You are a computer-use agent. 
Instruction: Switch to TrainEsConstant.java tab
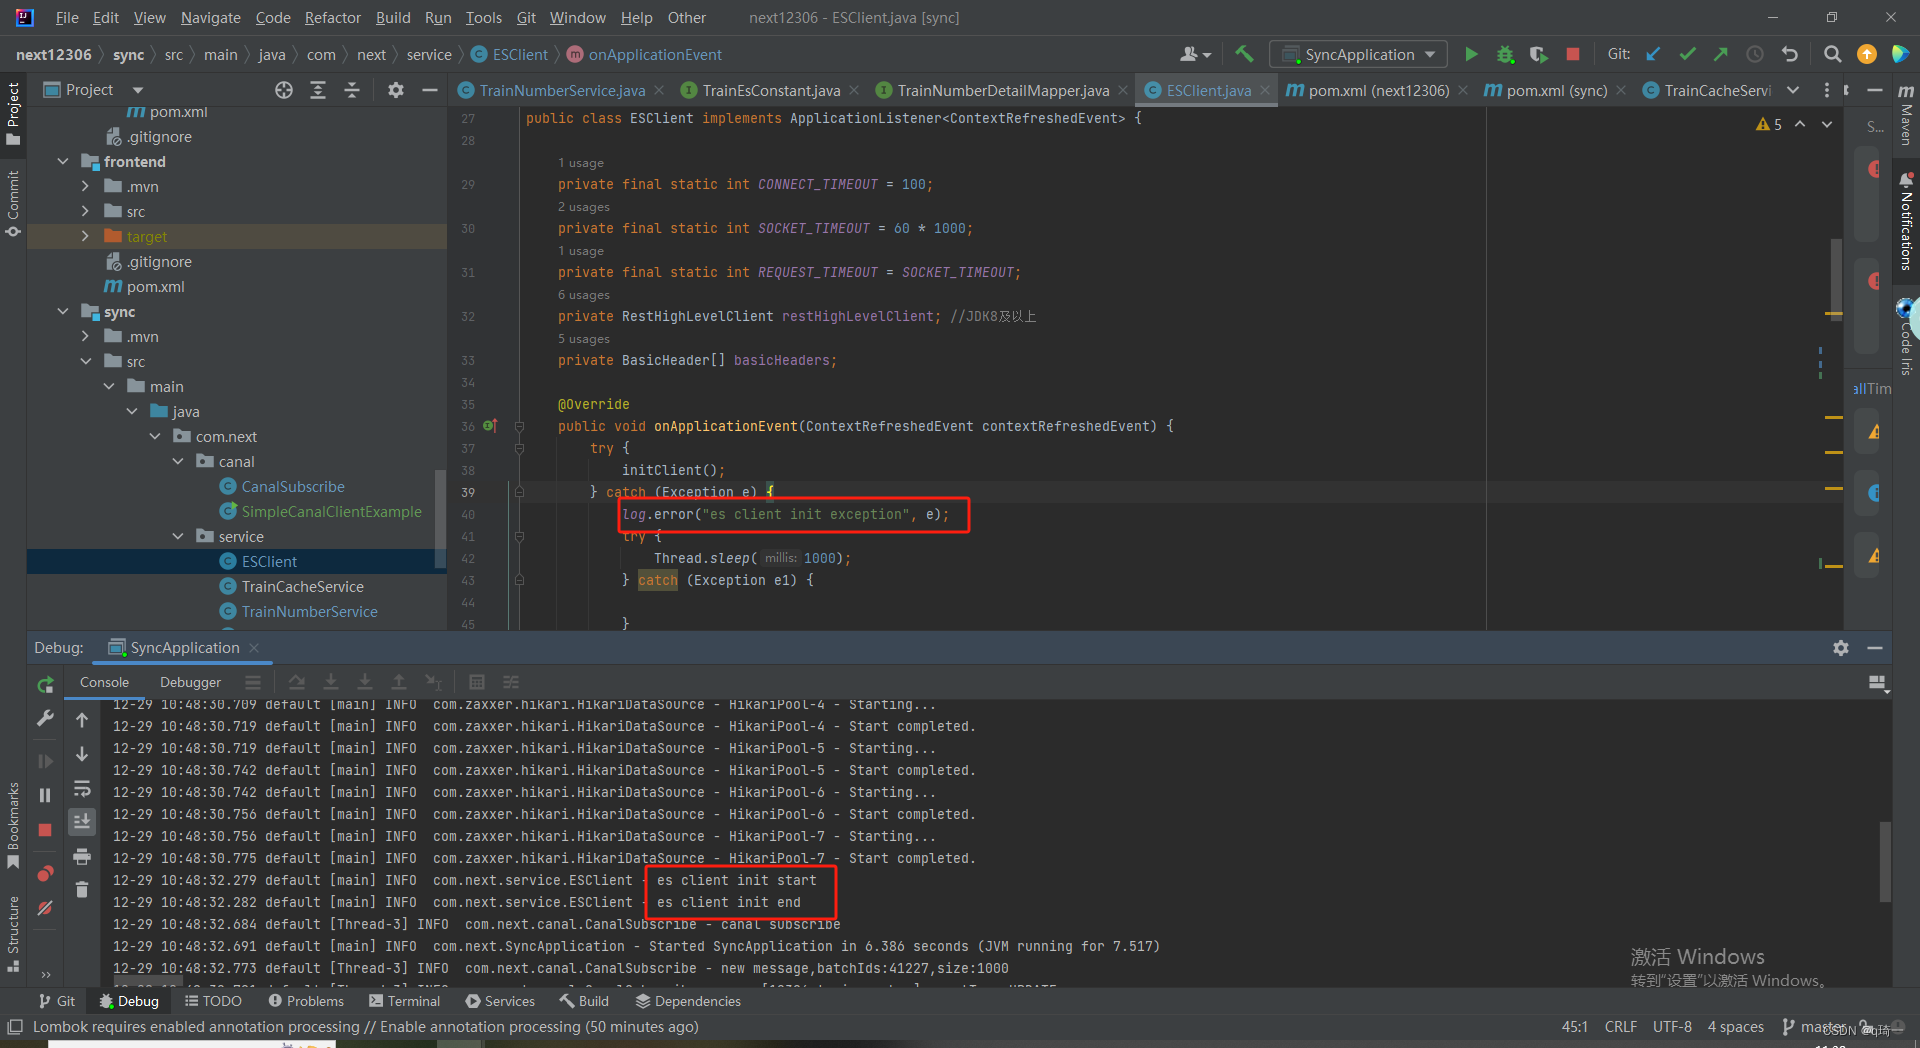point(770,90)
